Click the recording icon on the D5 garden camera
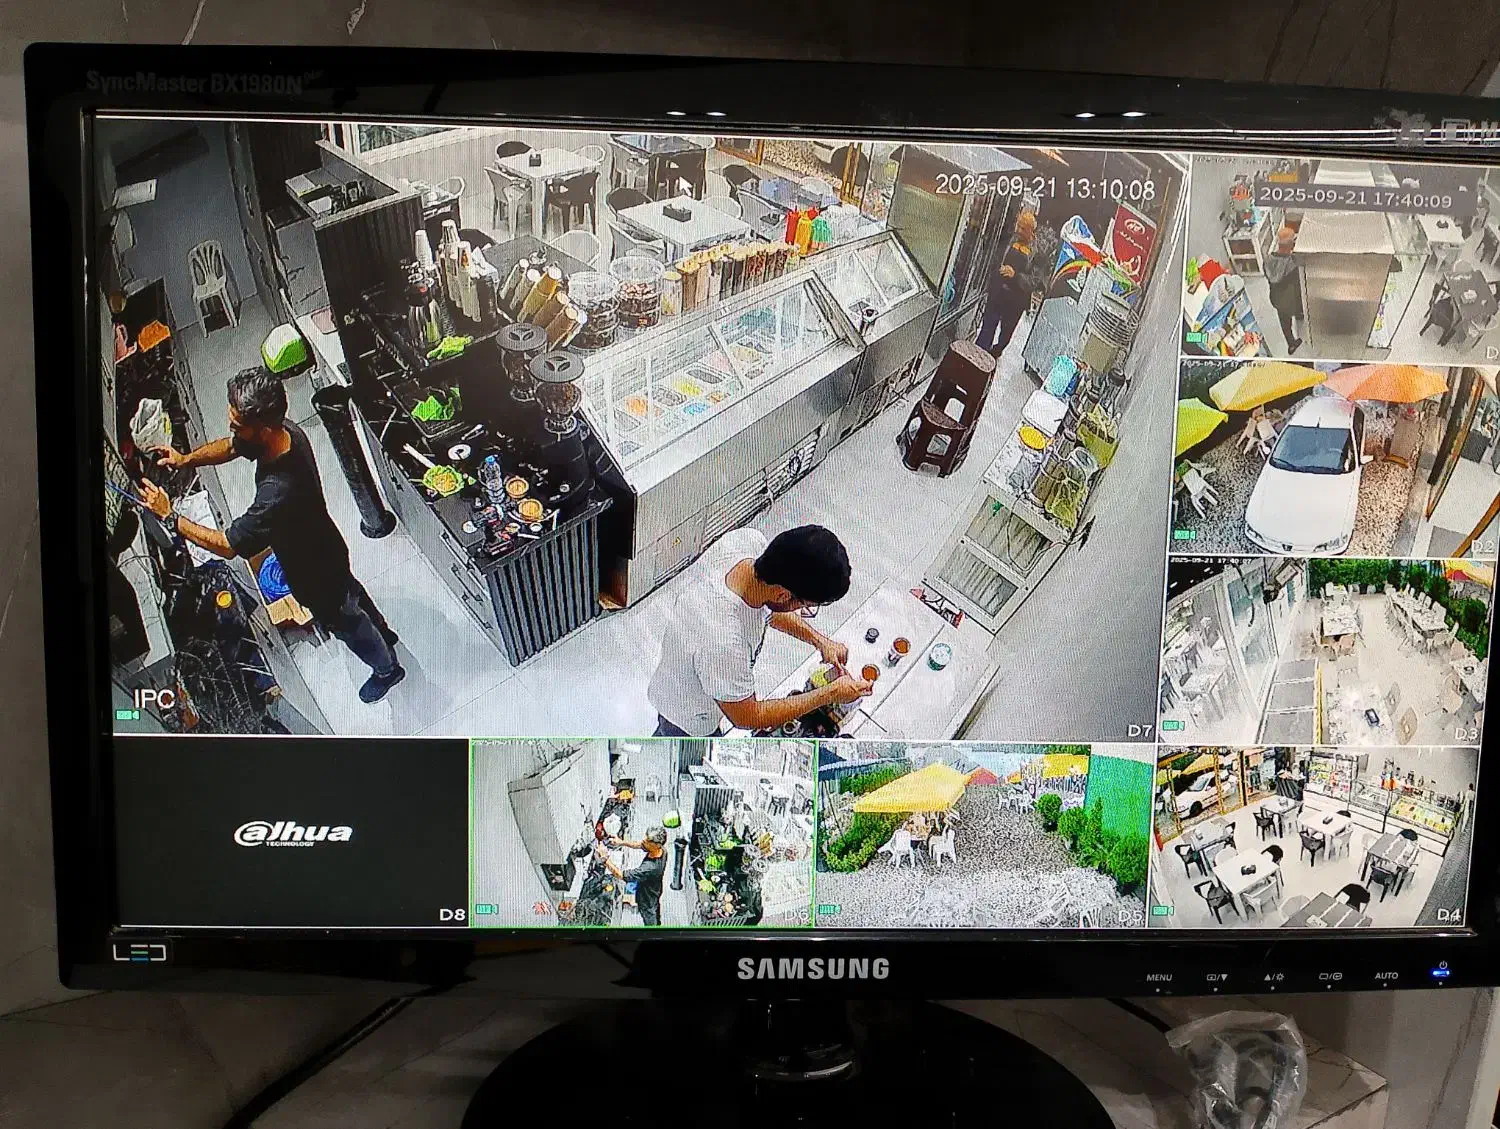The image size is (1500, 1129). [x=830, y=910]
